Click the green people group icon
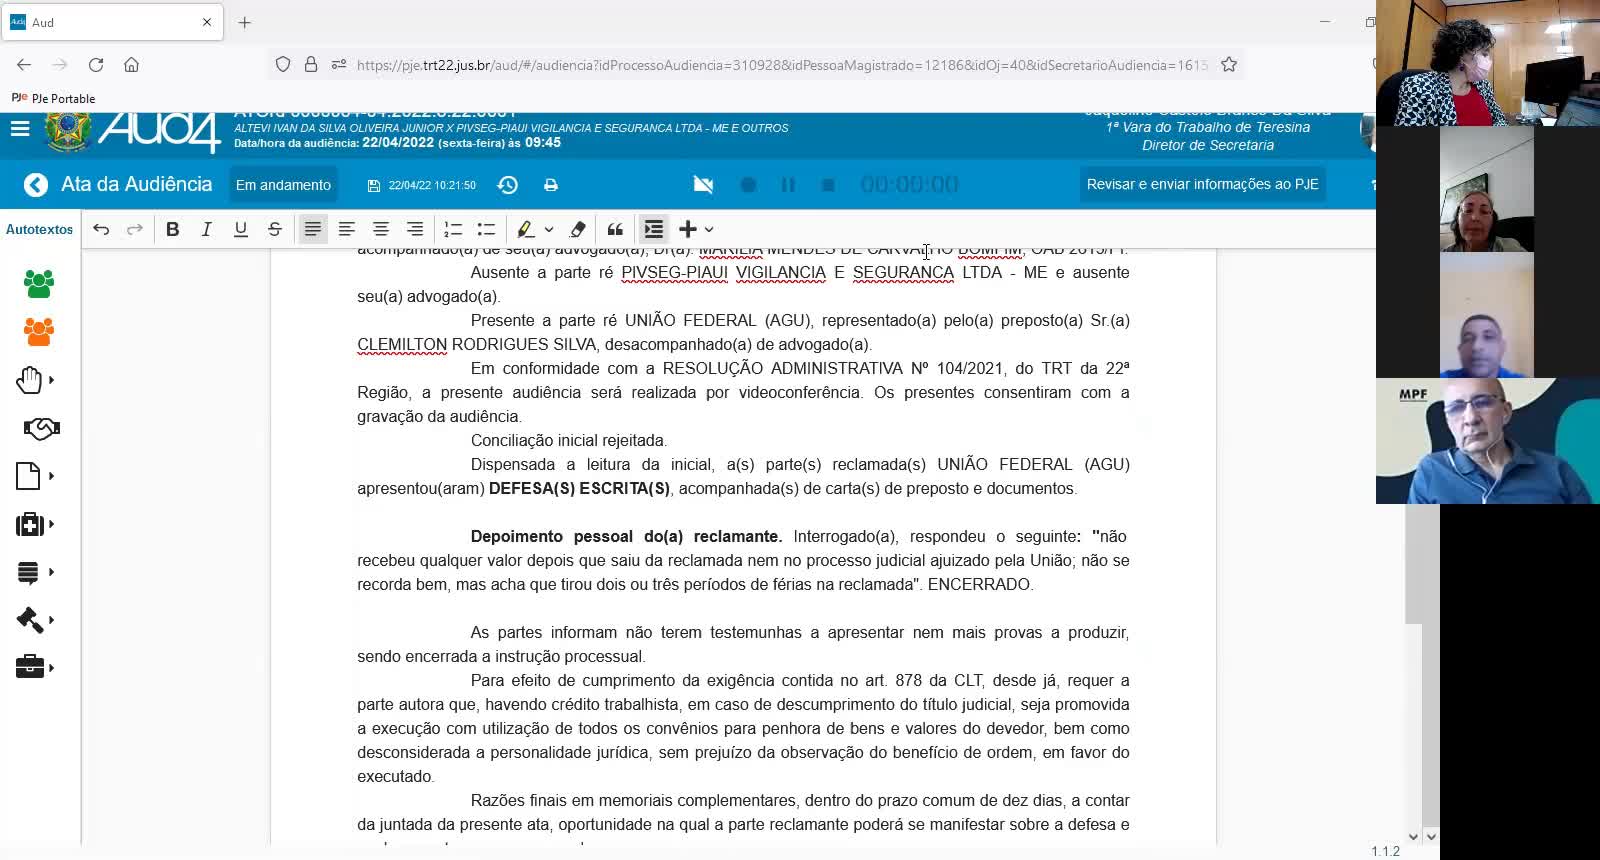Image resolution: width=1600 pixels, height=860 pixels. tap(39, 284)
